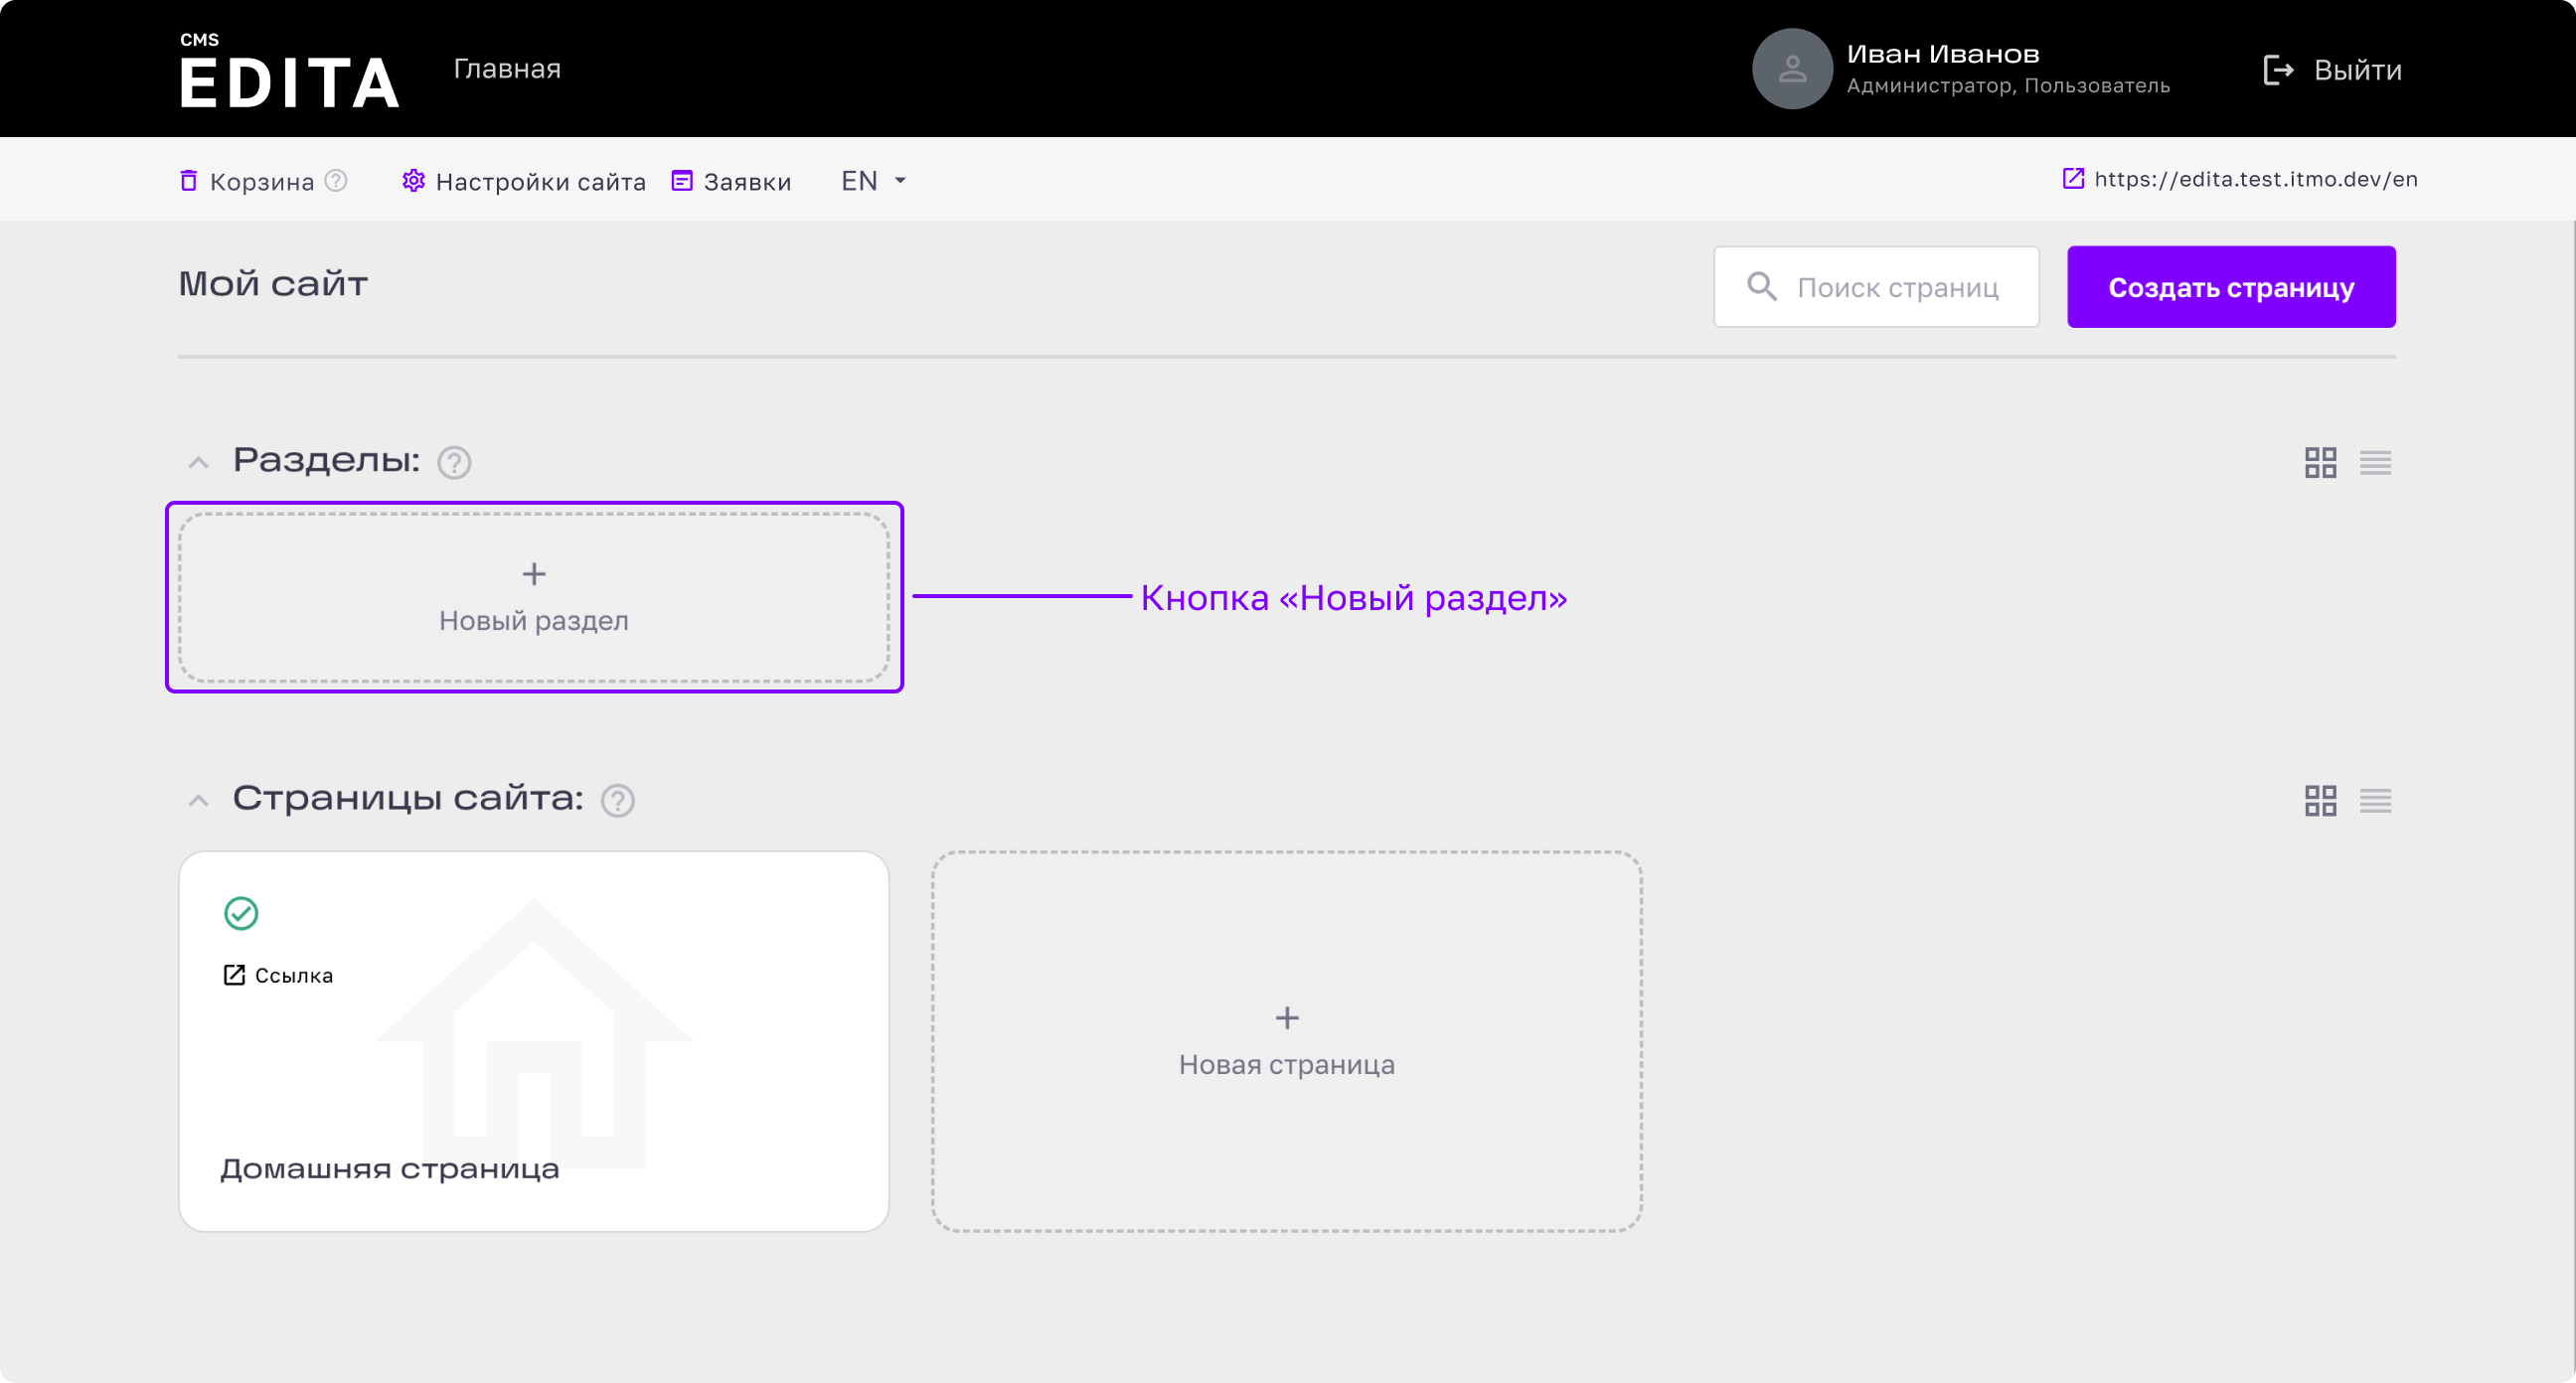
Task: Open the Главная navigation item
Action: [507, 69]
